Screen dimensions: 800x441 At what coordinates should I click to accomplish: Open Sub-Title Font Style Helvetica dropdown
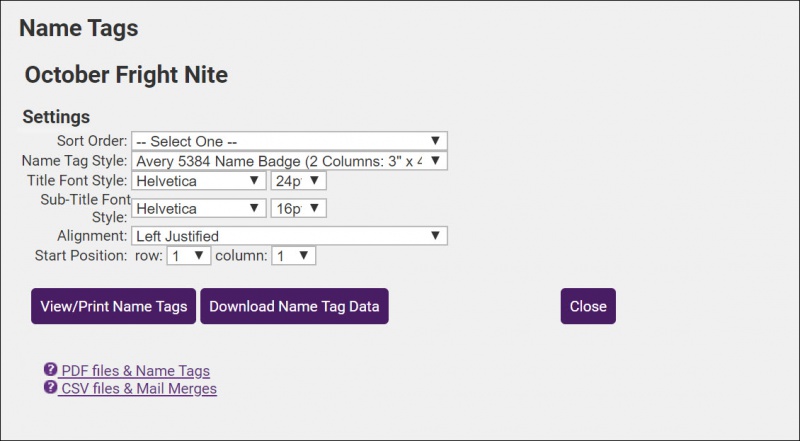198,208
